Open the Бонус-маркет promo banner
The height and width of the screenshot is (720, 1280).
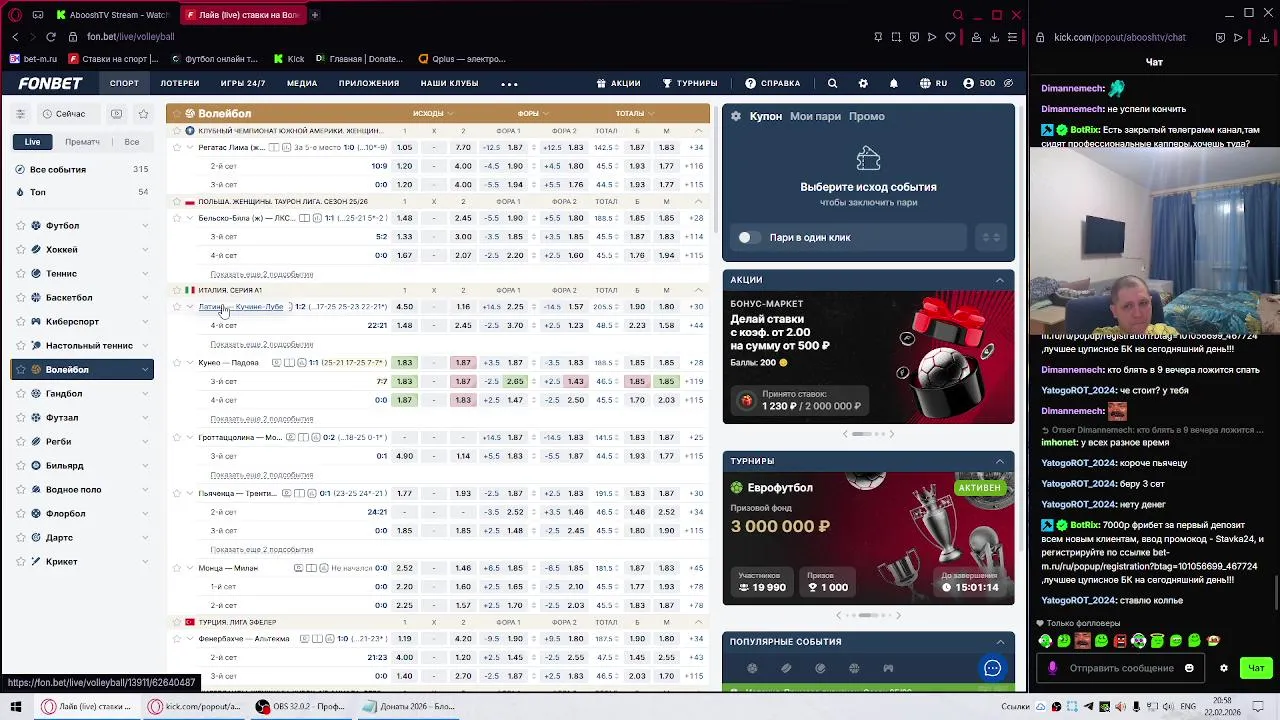click(x=868, y=357)
